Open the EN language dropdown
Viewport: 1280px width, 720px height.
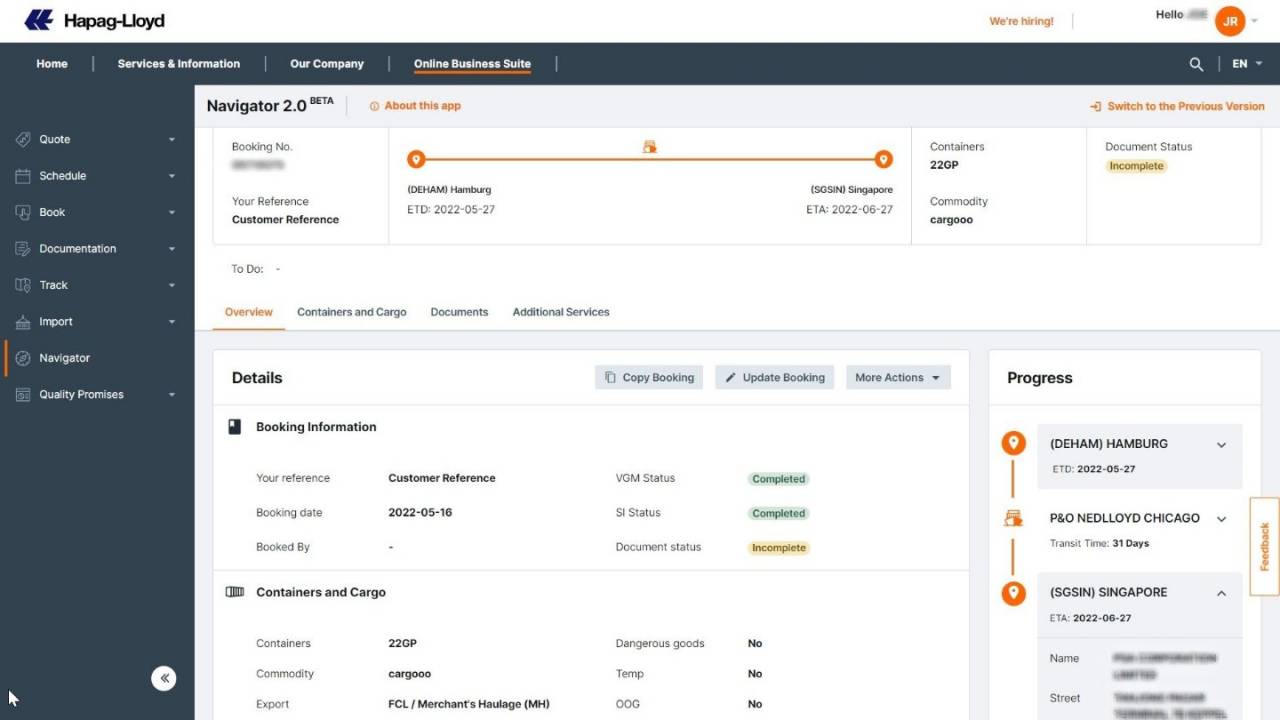1246,64
